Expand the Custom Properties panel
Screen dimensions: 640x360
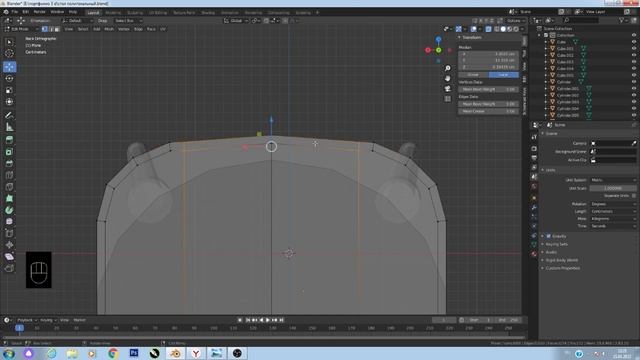[562, 268]
